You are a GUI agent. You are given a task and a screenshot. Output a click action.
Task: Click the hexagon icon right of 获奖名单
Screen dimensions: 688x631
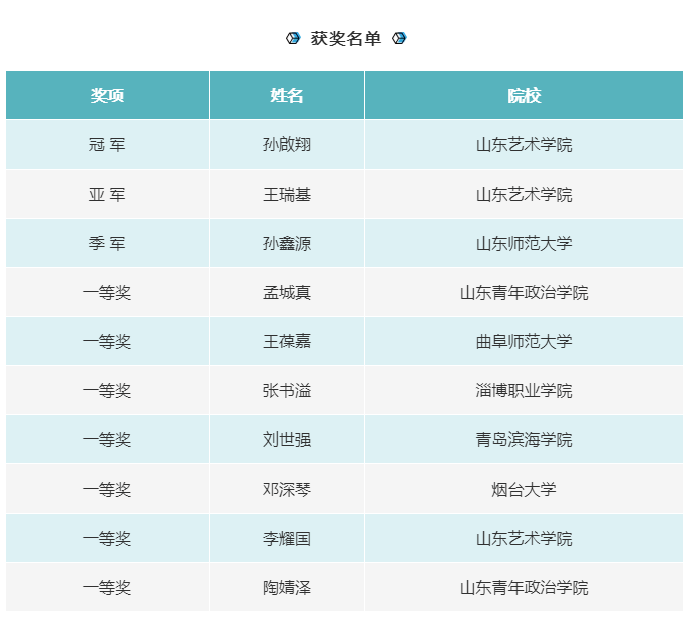(x=399, y=38)
